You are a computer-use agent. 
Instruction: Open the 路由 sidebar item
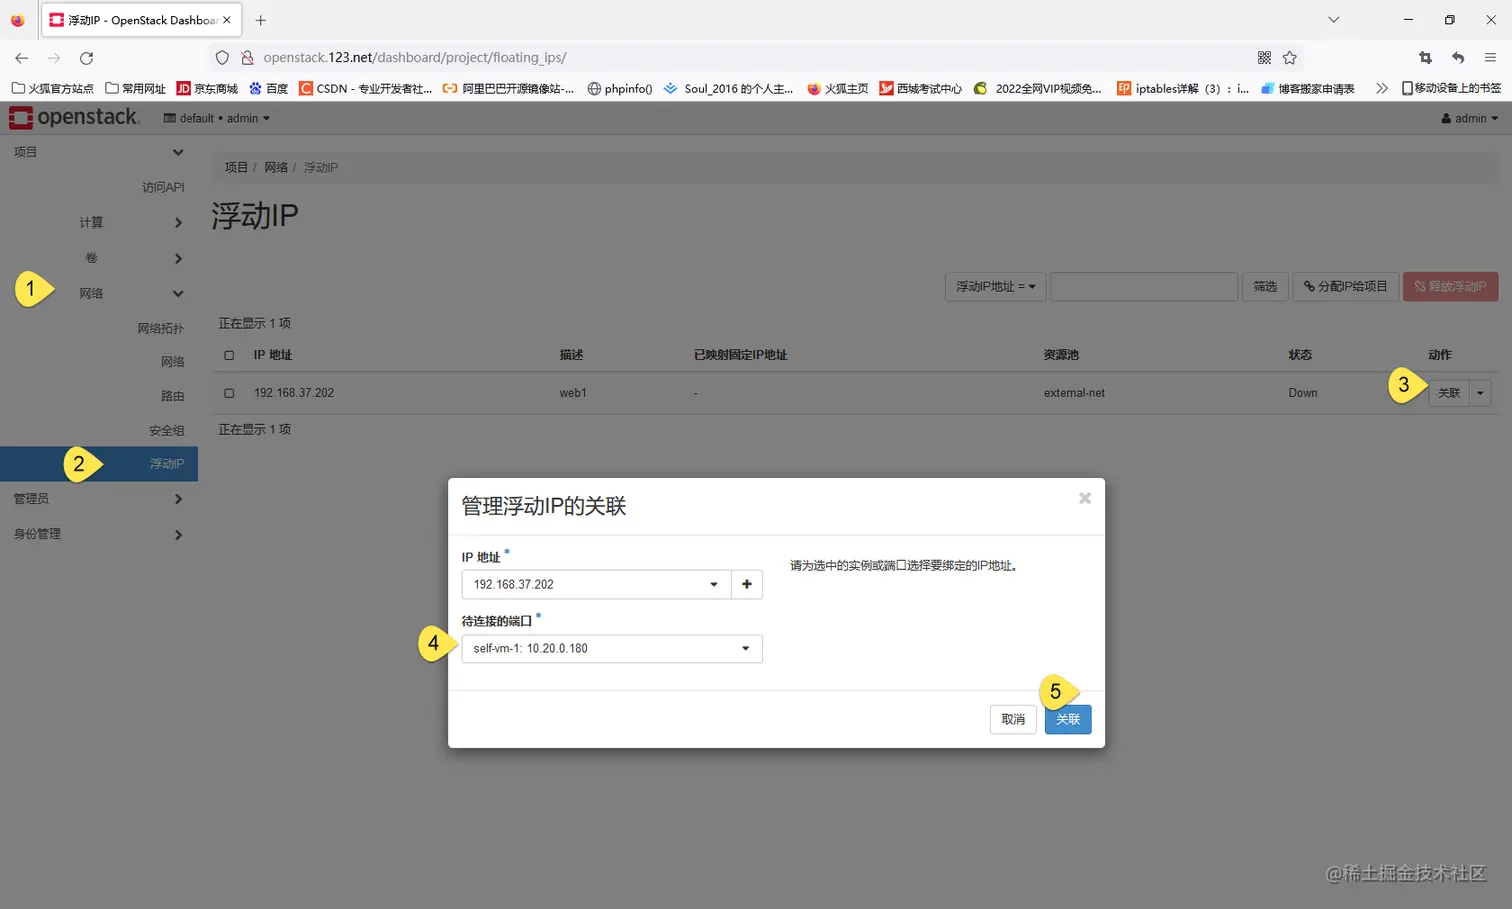(x=173, y=396)
